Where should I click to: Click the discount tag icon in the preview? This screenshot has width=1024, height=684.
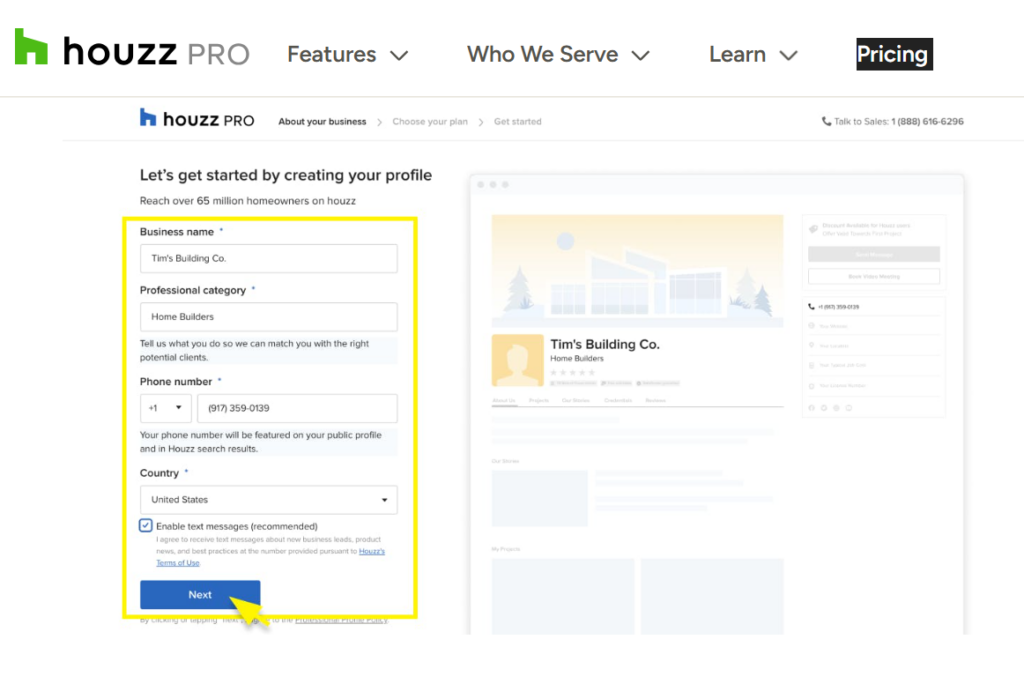pyautogui.click(x=814, y=228)
